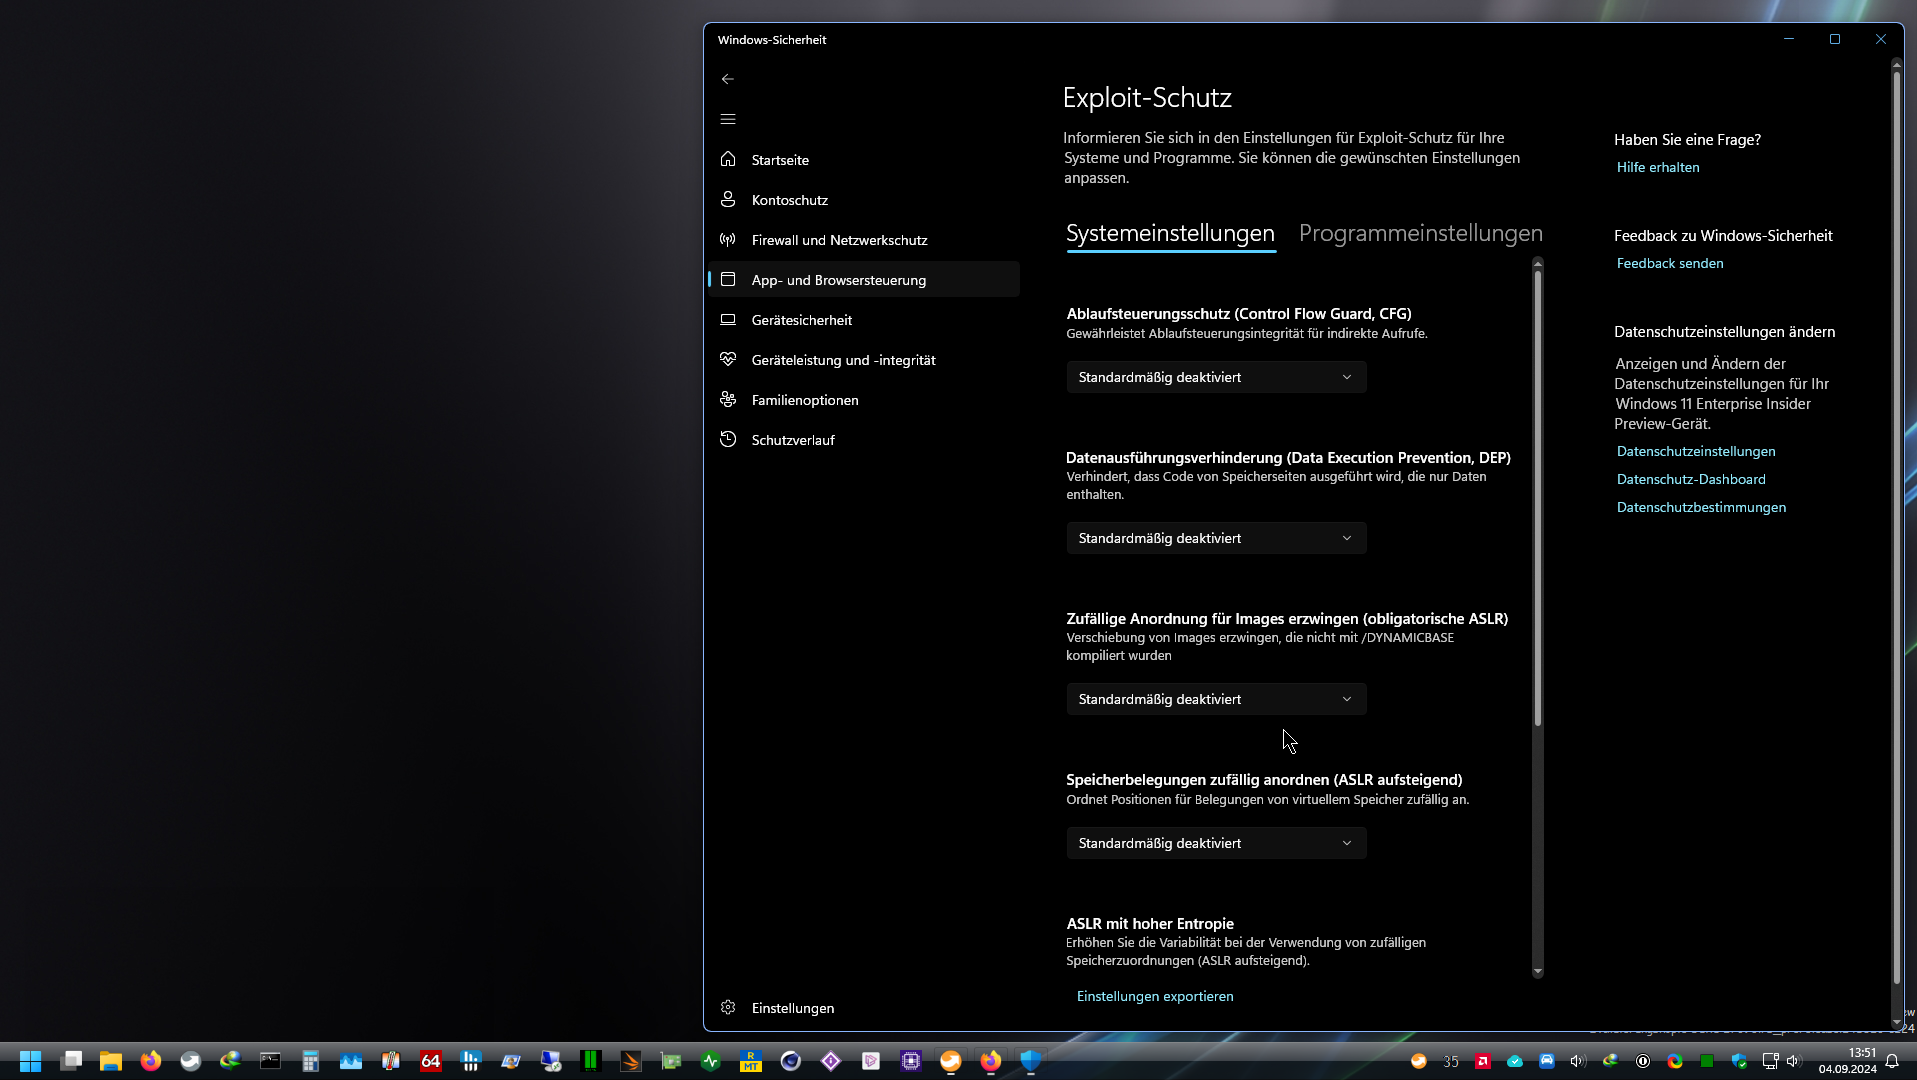Click the network tray icon
This screenshot has width=1917, height=1080.
1770,1061
